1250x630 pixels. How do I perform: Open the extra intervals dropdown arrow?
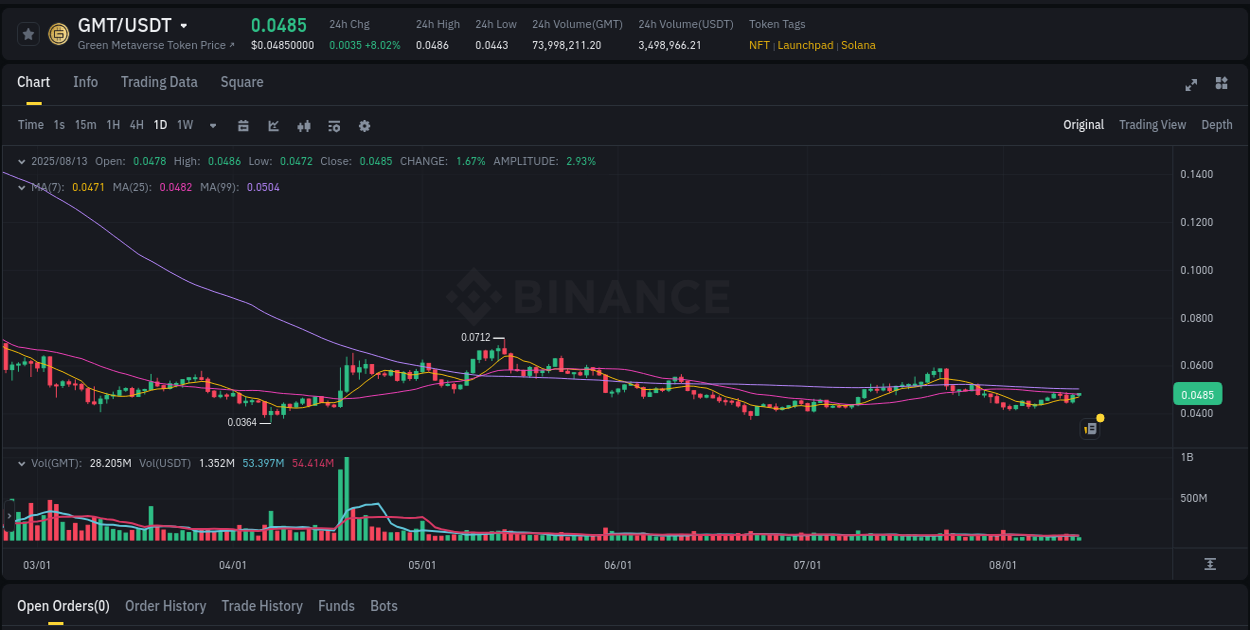pos(212,125)
